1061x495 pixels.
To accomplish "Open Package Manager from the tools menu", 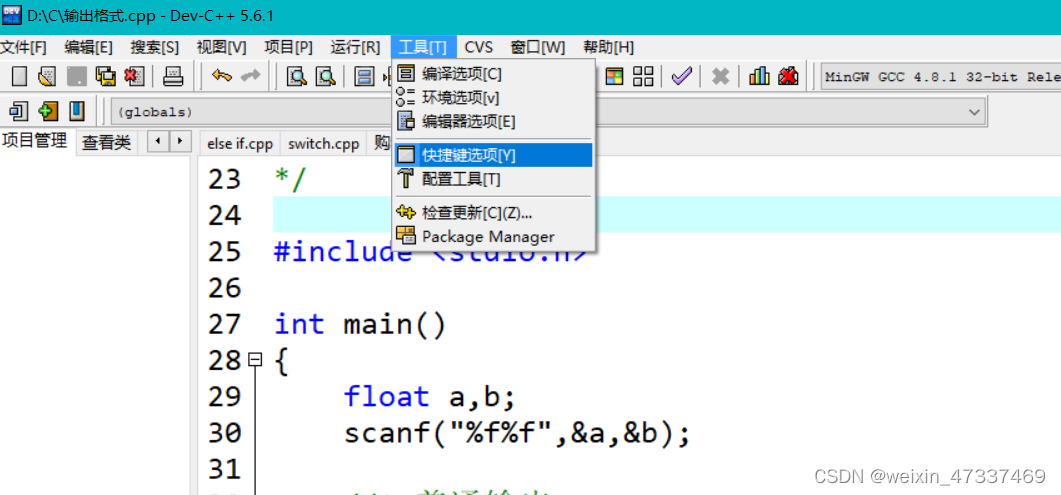I will point(493,237).
